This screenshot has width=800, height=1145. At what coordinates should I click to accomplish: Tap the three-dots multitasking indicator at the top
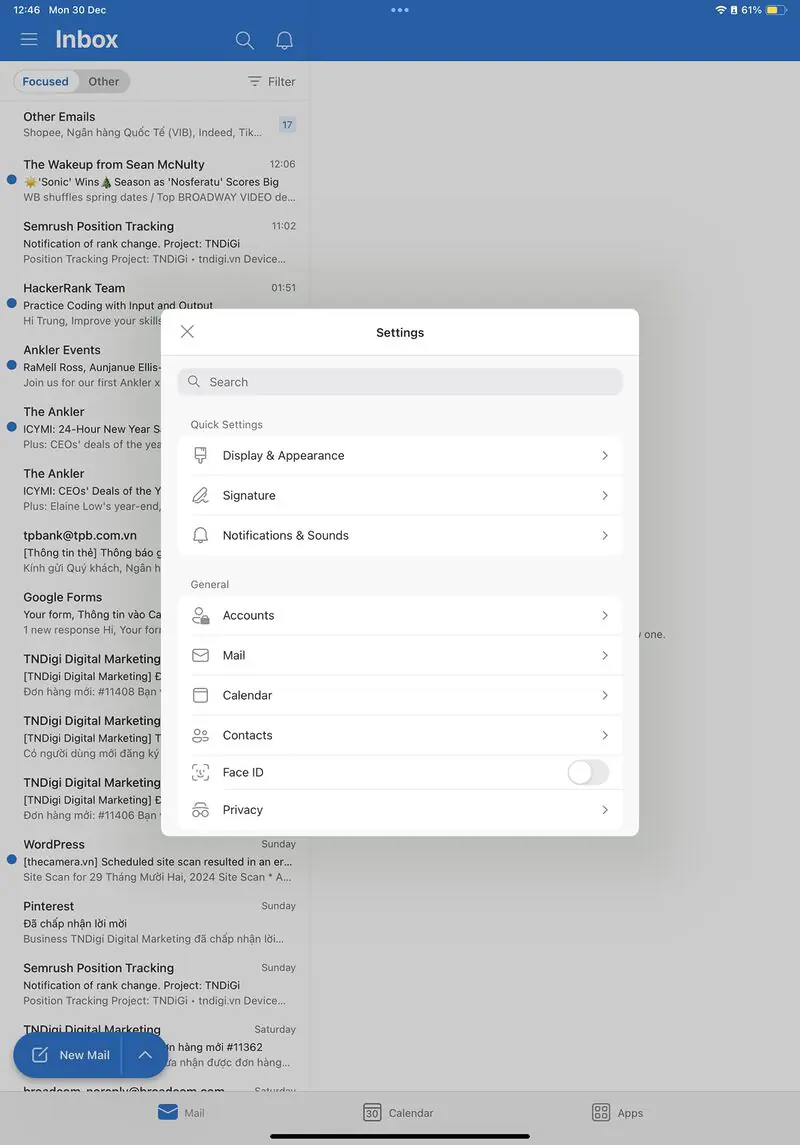[400, 10]
